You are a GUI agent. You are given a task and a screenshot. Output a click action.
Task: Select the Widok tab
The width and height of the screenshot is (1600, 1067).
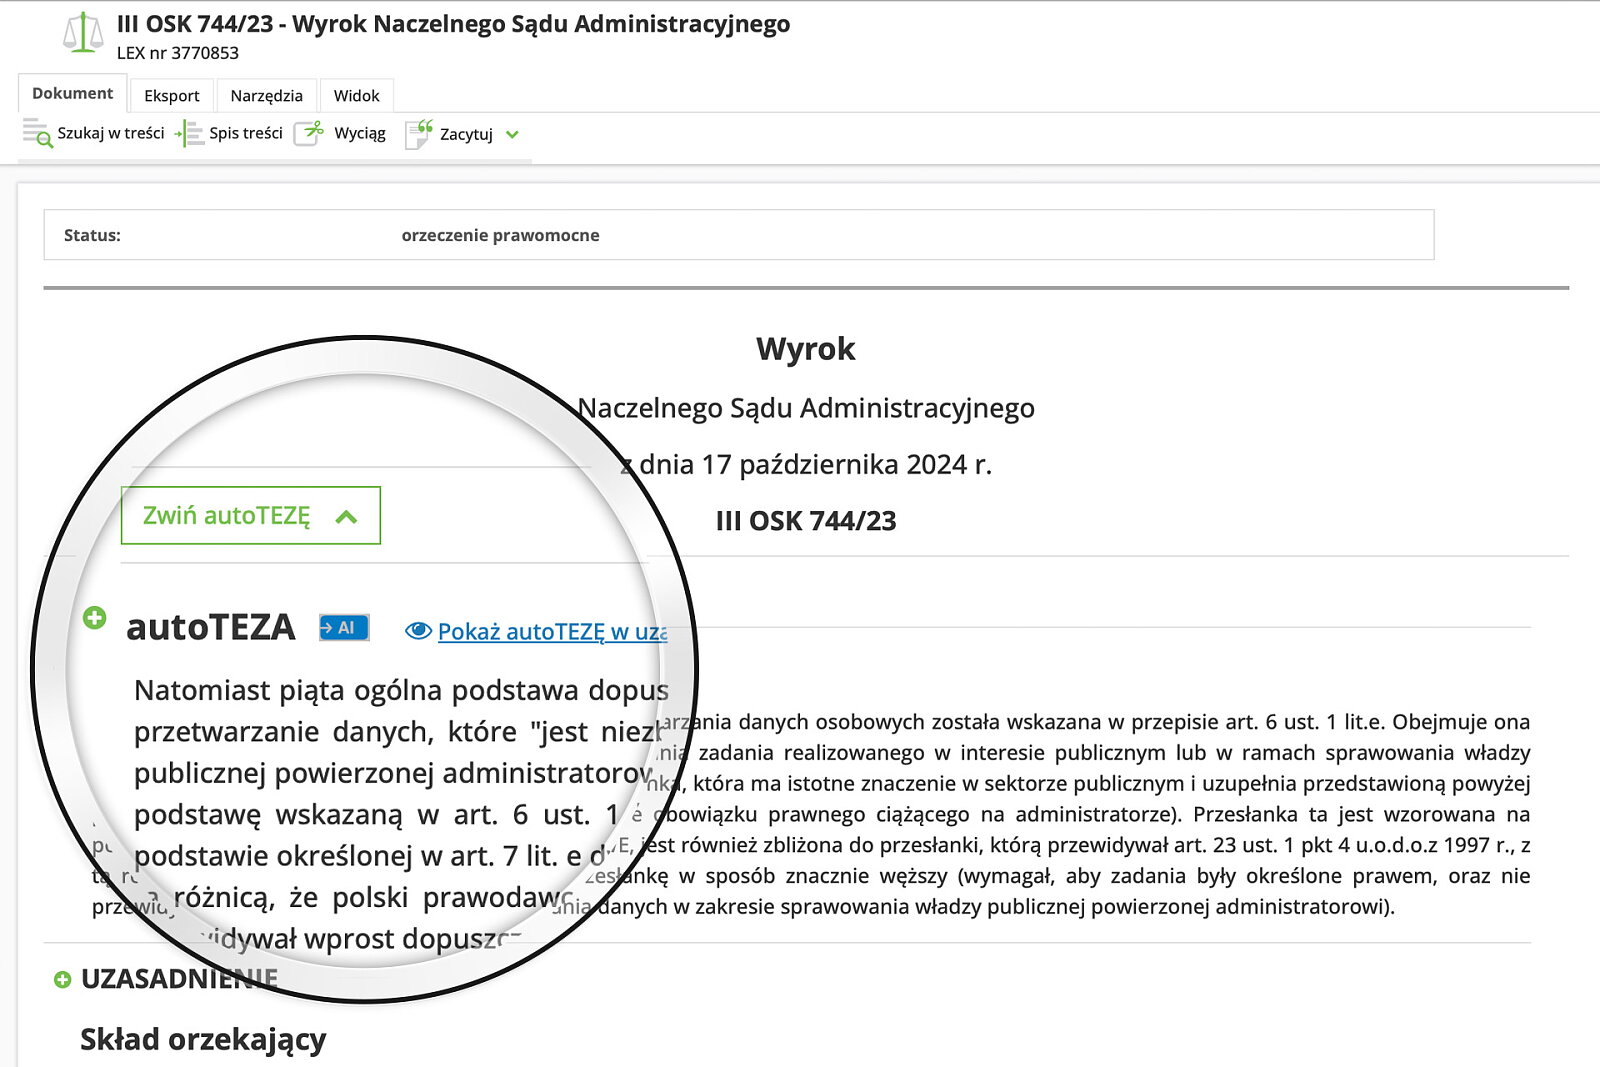[x=356, y=96]
